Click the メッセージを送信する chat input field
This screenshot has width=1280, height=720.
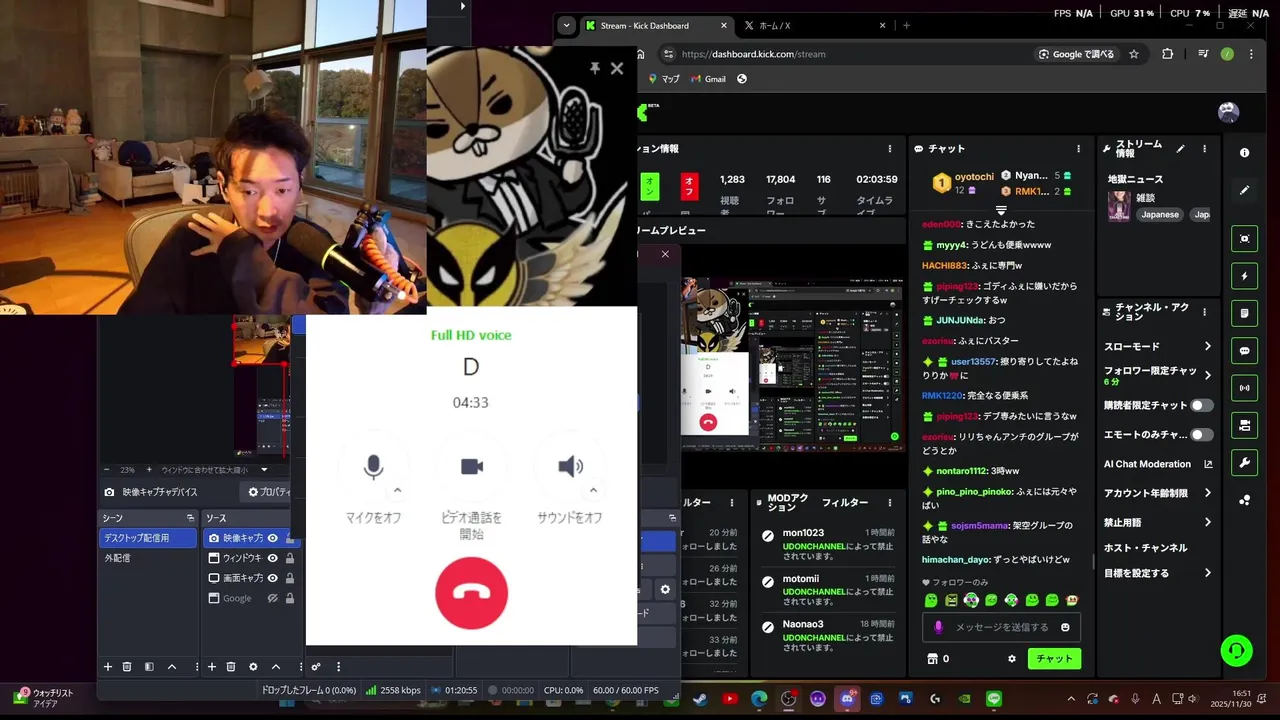click(x=1001, y=627)
